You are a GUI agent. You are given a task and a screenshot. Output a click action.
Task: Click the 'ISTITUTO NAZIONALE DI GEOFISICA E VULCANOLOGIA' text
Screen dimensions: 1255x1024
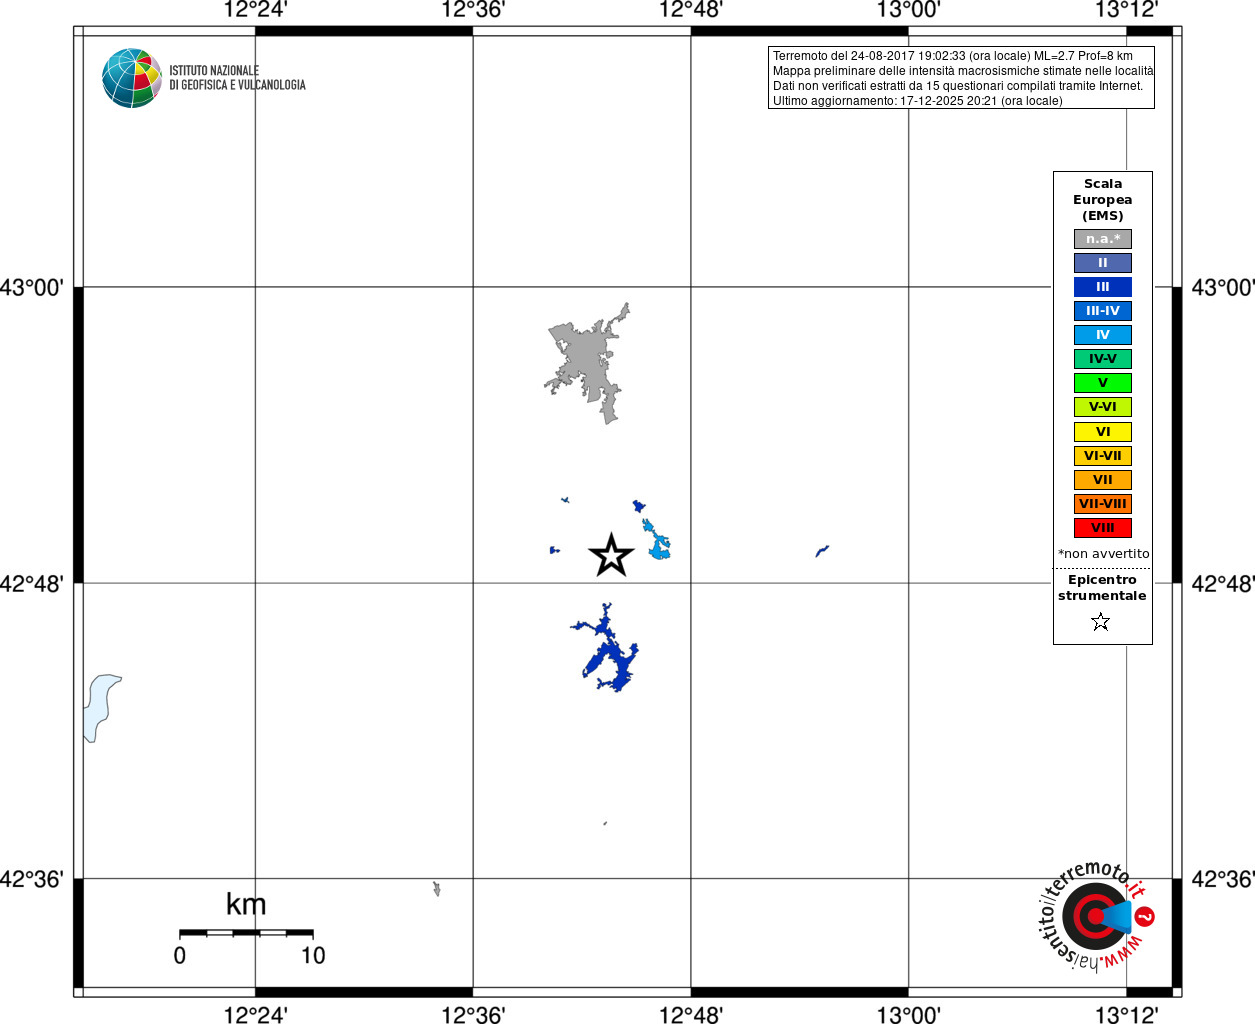[237, 78]
